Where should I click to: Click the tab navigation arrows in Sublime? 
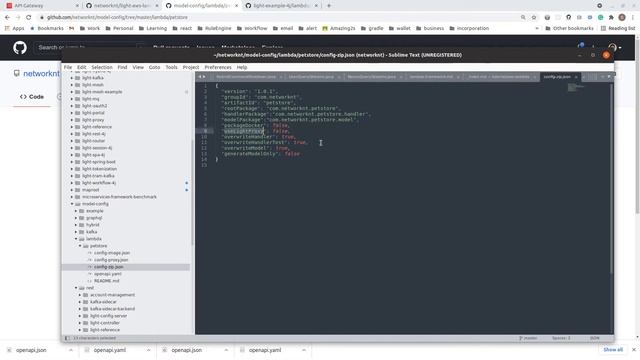click(x=202, y=77)
